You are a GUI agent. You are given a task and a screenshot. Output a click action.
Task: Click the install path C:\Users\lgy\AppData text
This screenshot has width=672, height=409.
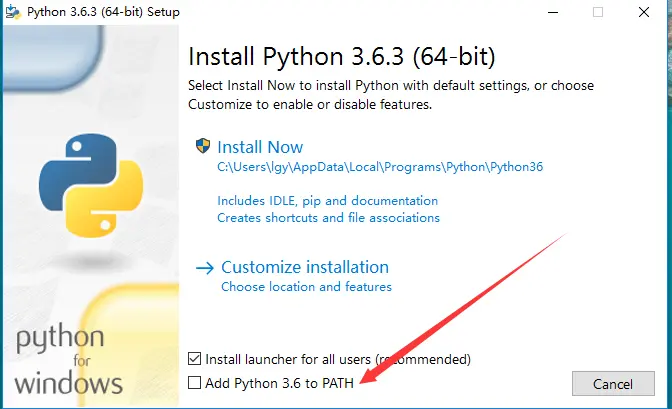pos(380,167)
